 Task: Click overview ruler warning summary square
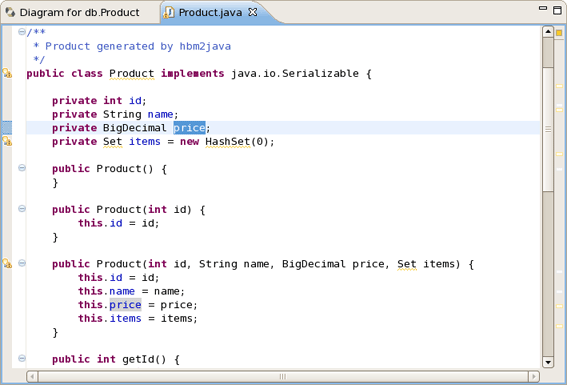coord(559,33)
